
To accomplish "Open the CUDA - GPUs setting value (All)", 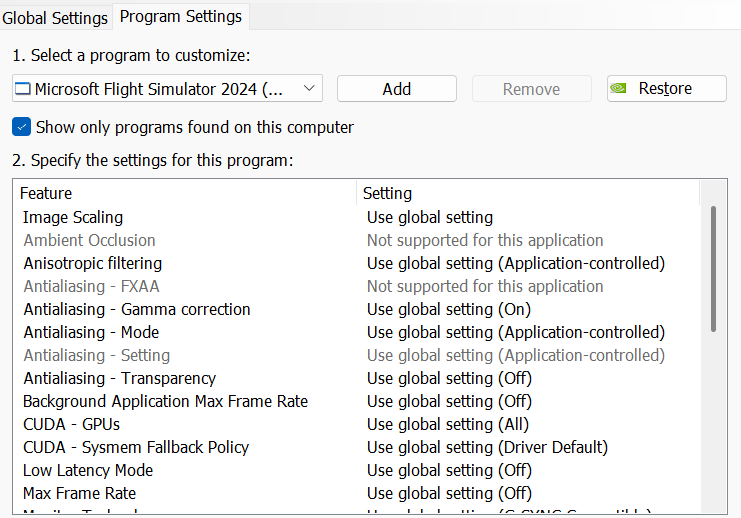I will coord(448,424).
